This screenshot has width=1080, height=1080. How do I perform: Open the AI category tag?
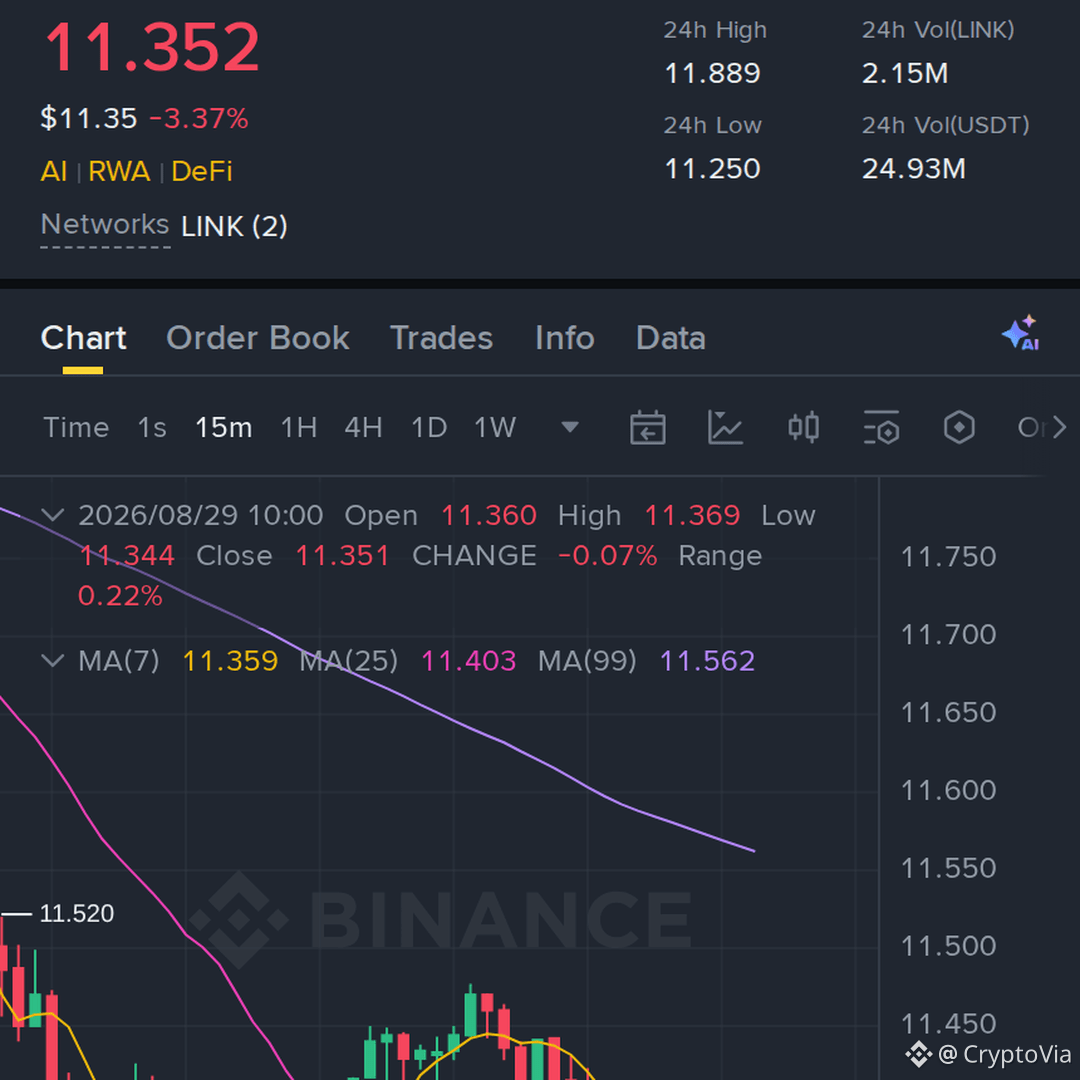[x=54, y=172]
